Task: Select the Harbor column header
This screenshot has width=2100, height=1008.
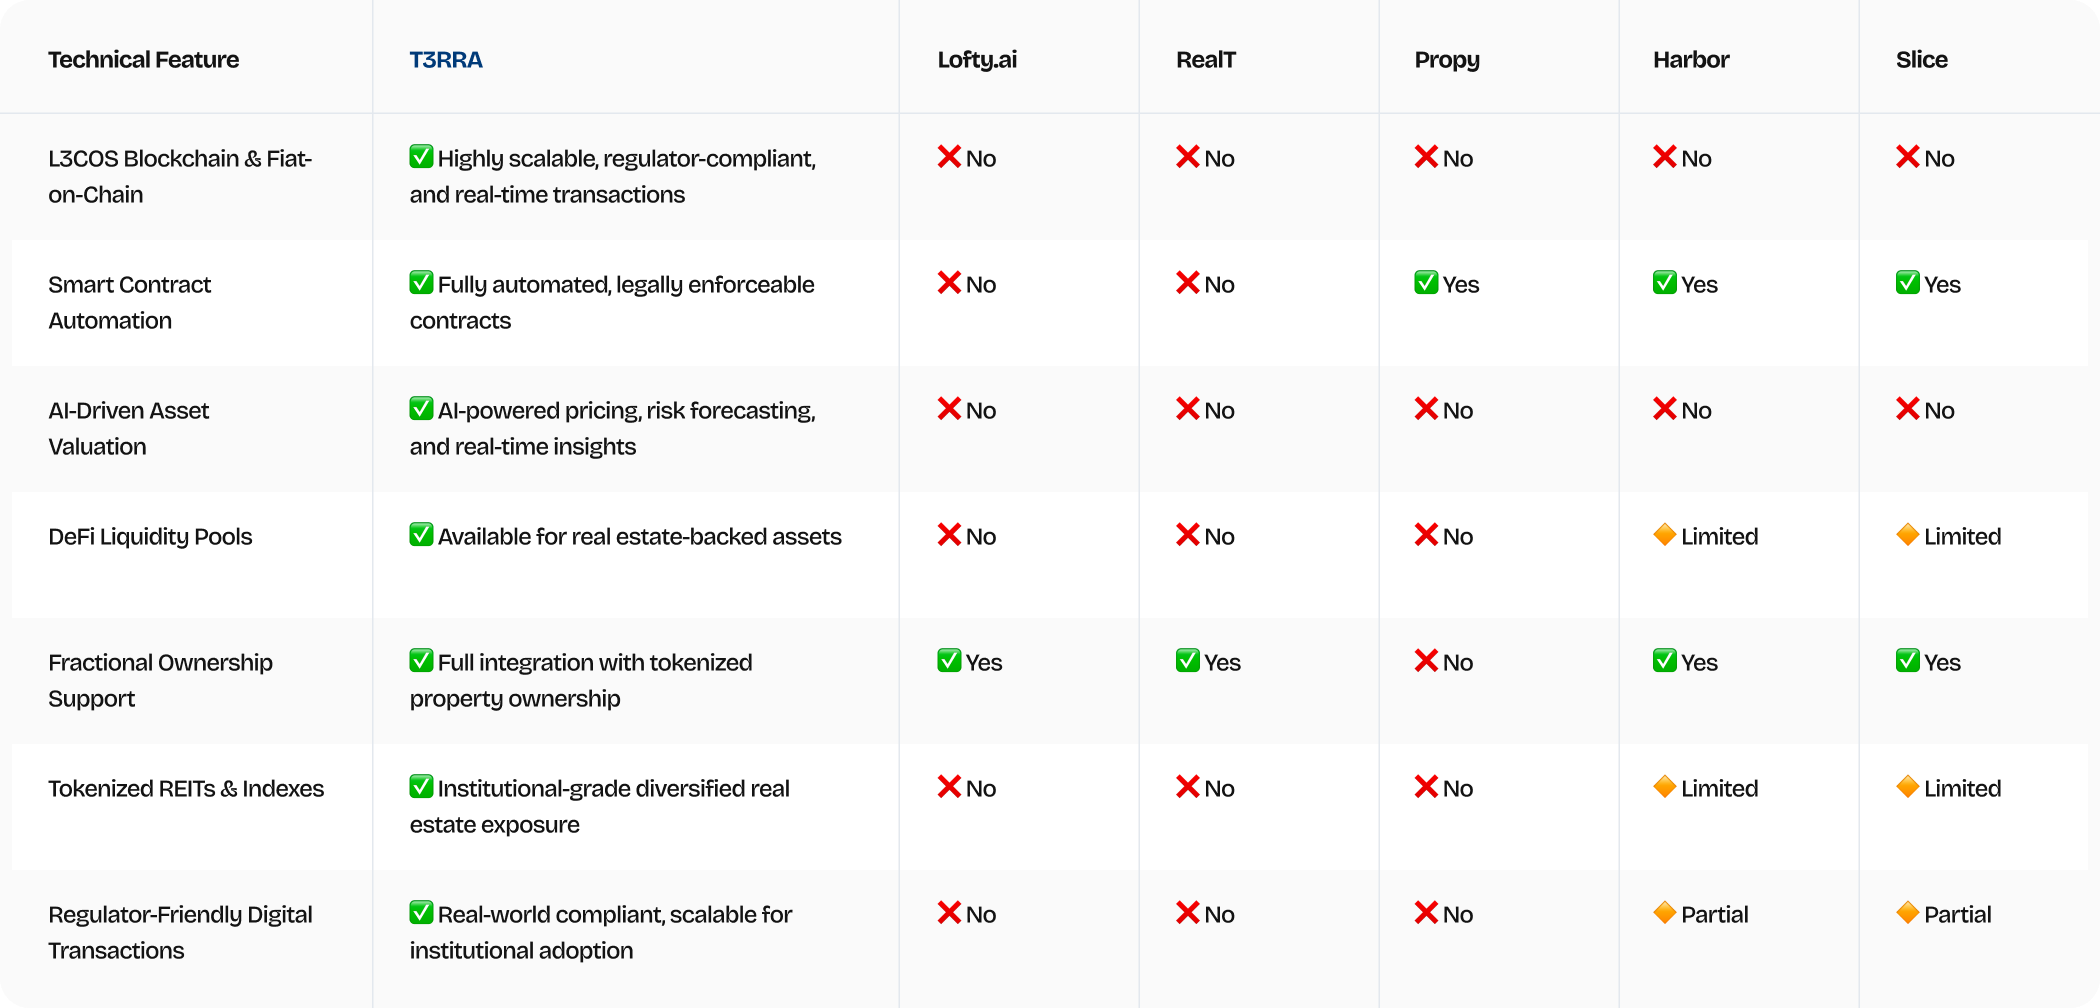Action: point(1691,60)
